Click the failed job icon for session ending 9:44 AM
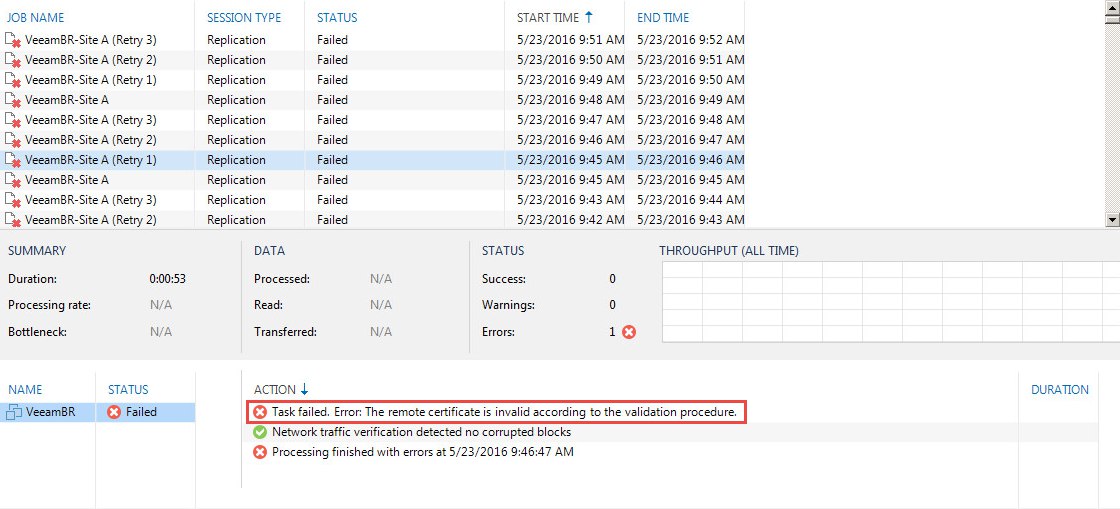Screen dimensions: 1120x509 13,201
